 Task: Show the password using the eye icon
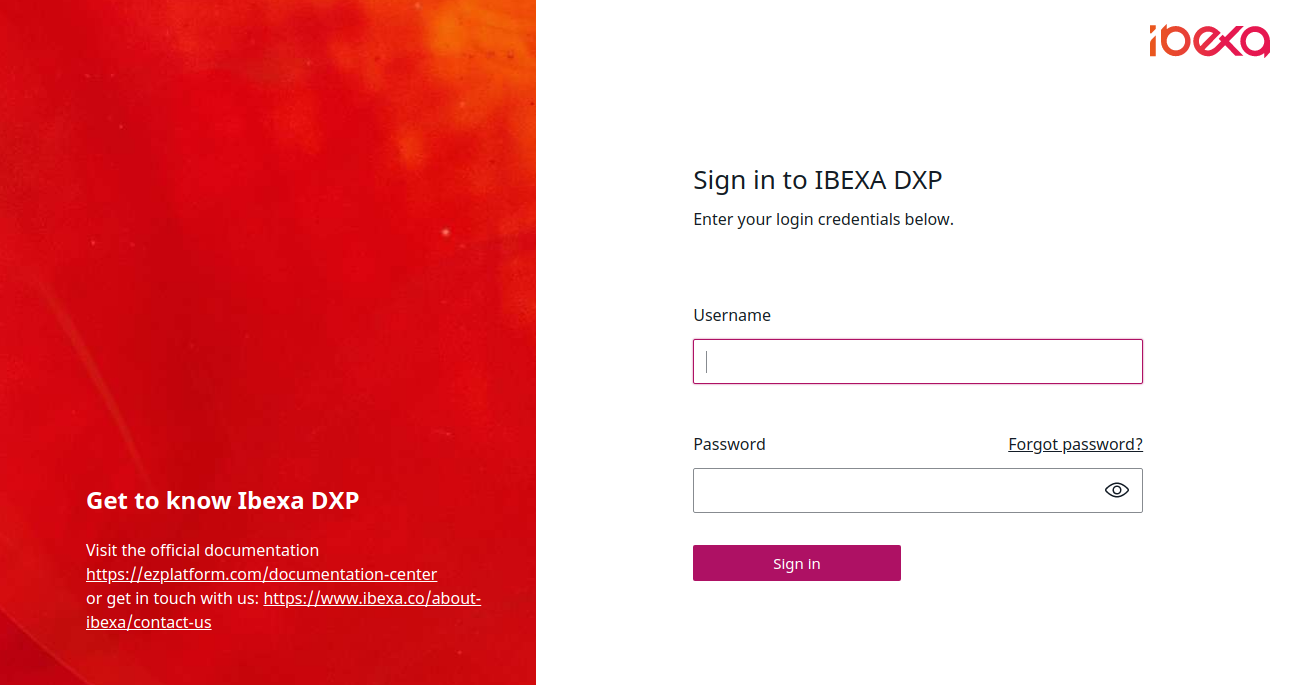click(1117, 490)
